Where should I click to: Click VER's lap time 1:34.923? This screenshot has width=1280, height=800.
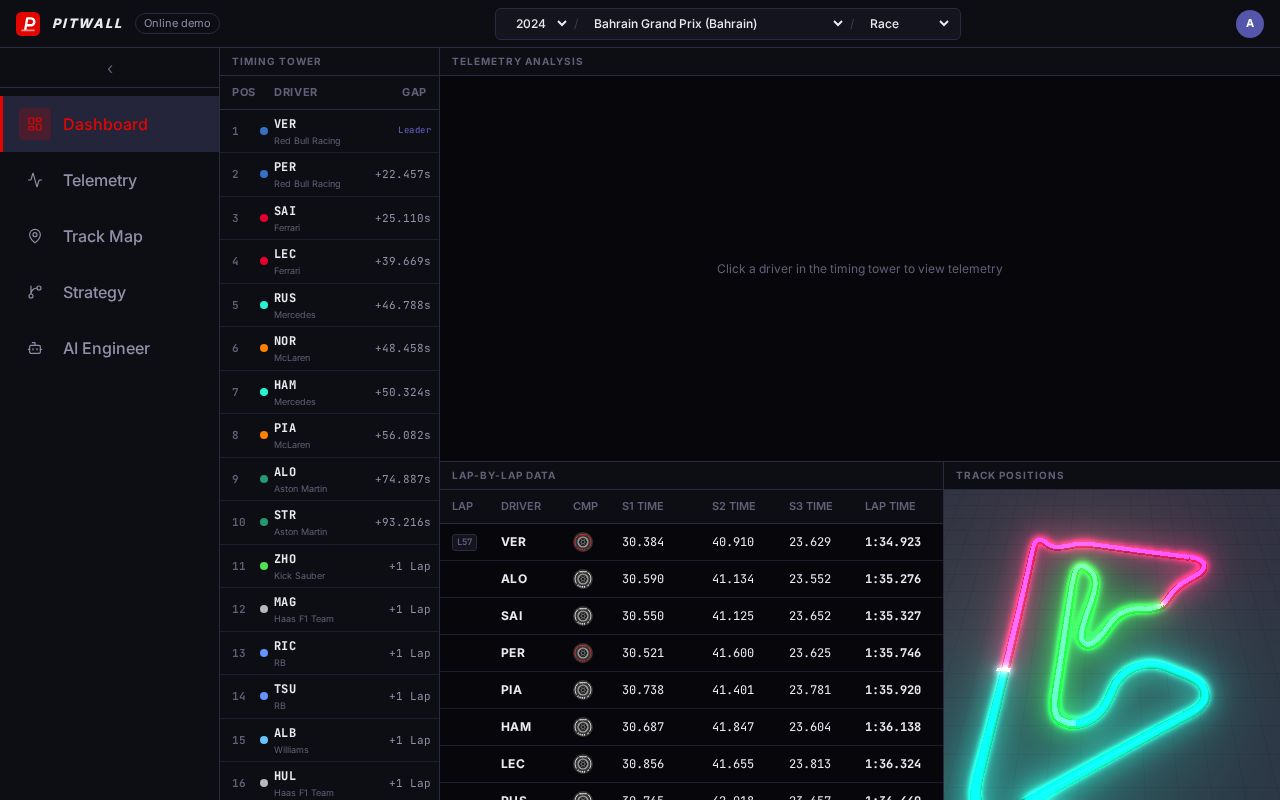(x=893, y=542)
